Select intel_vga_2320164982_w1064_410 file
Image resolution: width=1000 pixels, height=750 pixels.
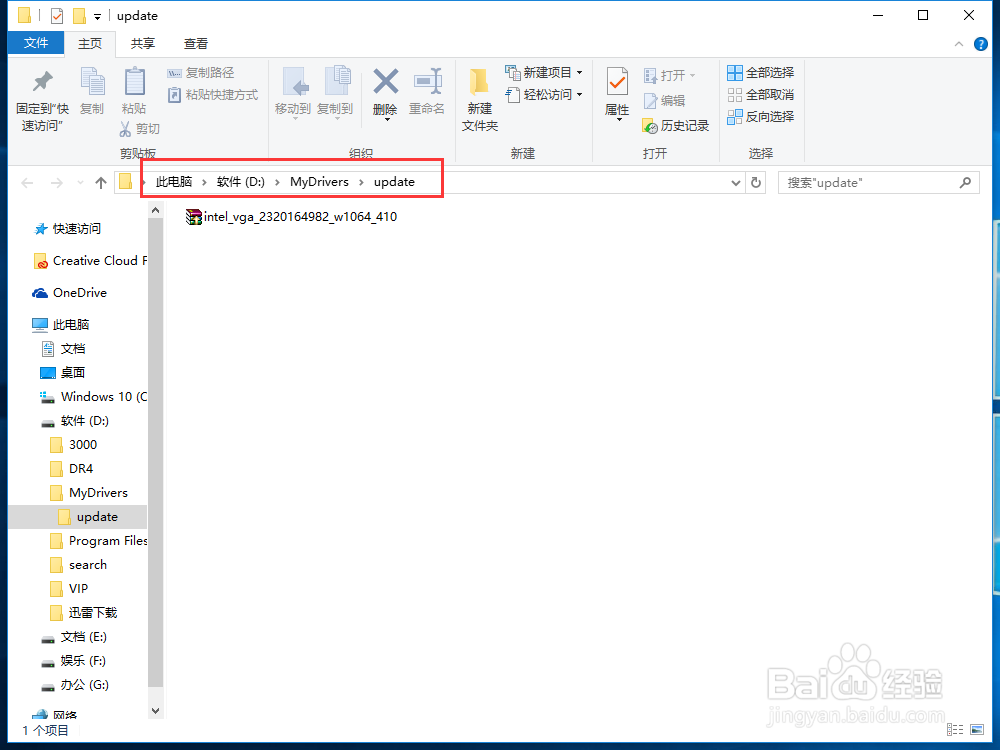tap(291, 217)
